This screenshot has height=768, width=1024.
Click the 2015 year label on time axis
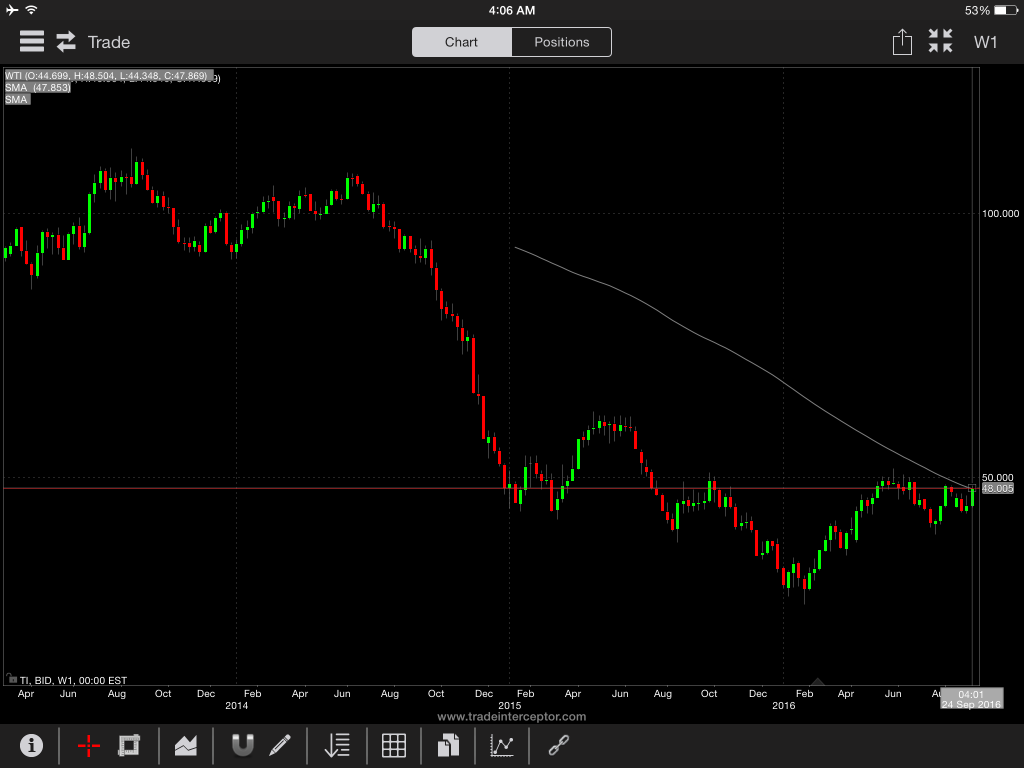click(509, 705)
